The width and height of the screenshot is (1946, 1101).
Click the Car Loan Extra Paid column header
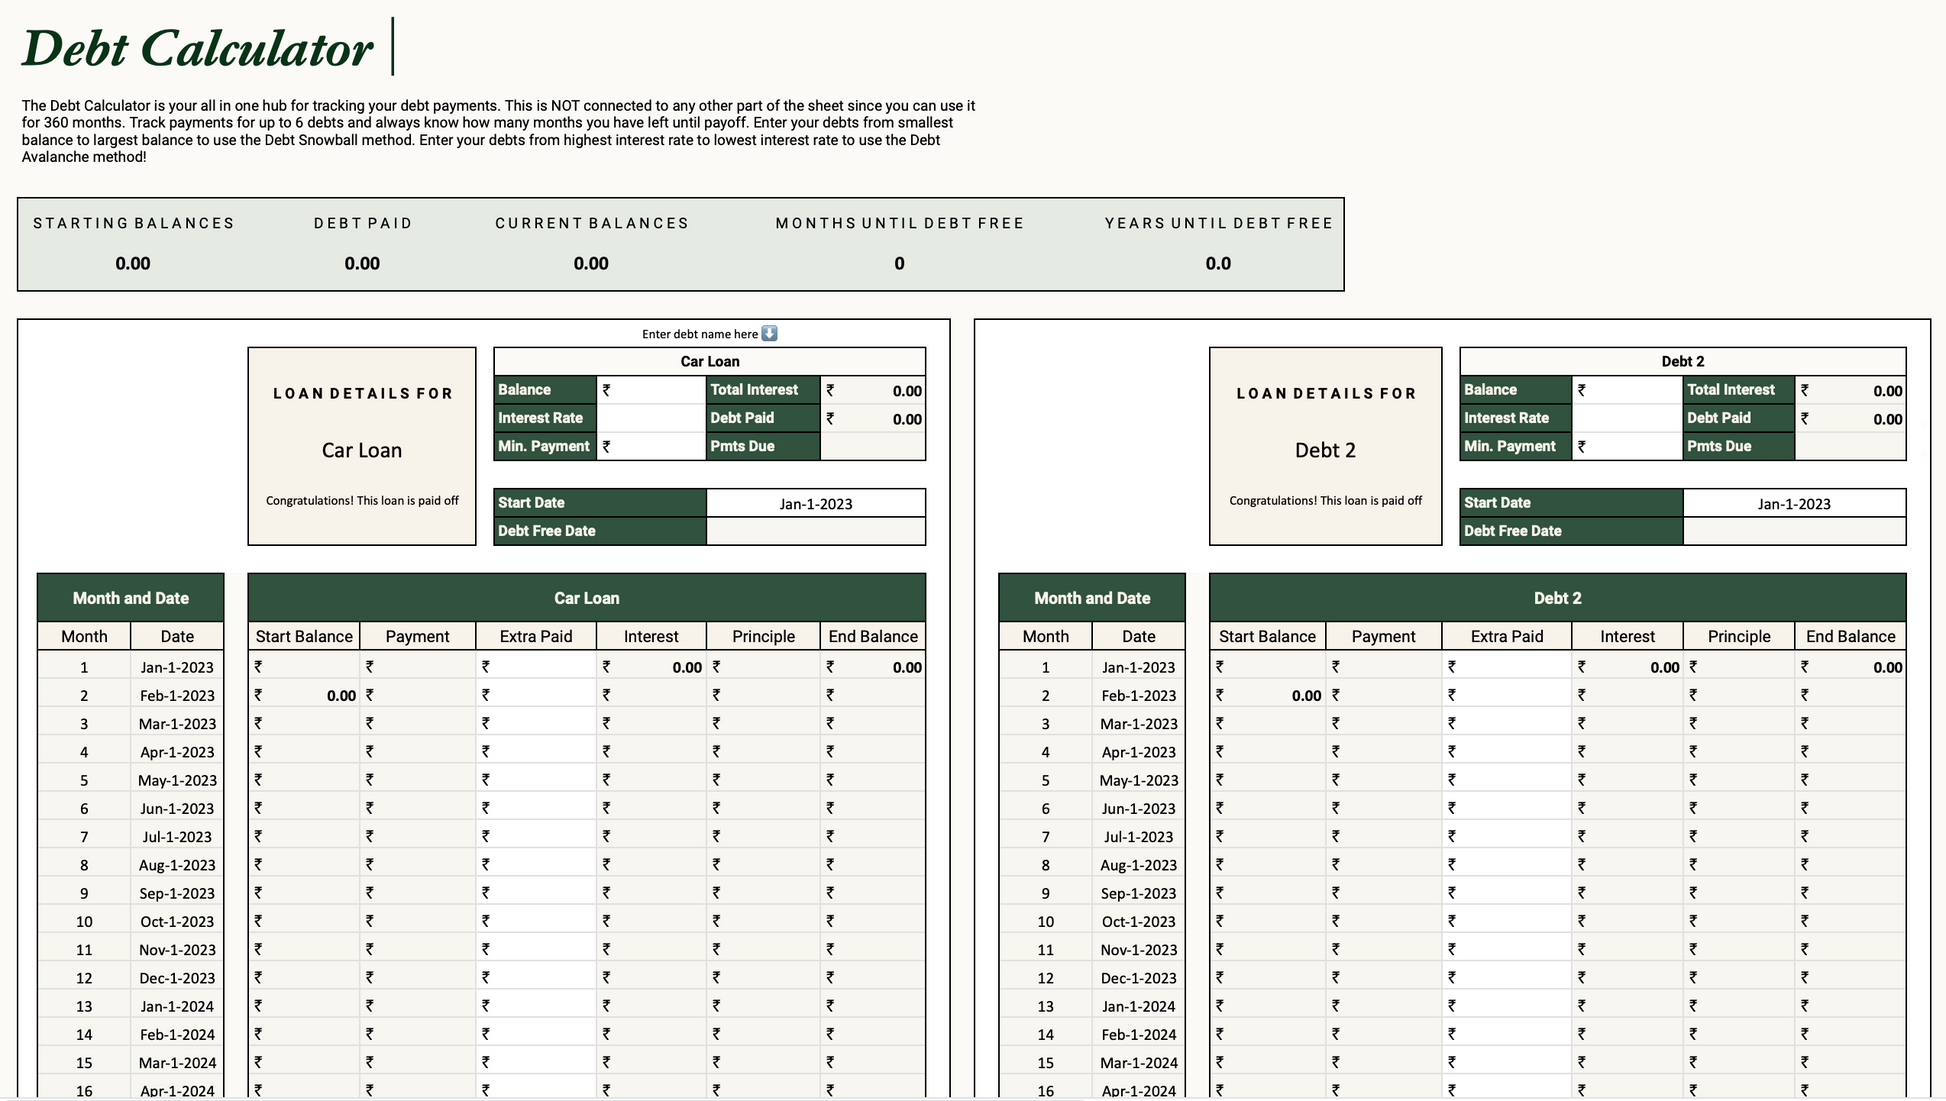(x=536, y=636)
